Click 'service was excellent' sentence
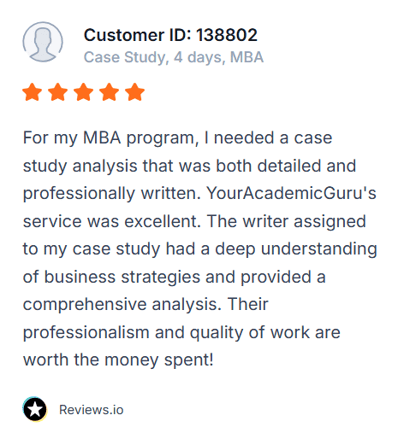This screenshot has height=427, width=398. pyautogui.click(x=110, y=221)
